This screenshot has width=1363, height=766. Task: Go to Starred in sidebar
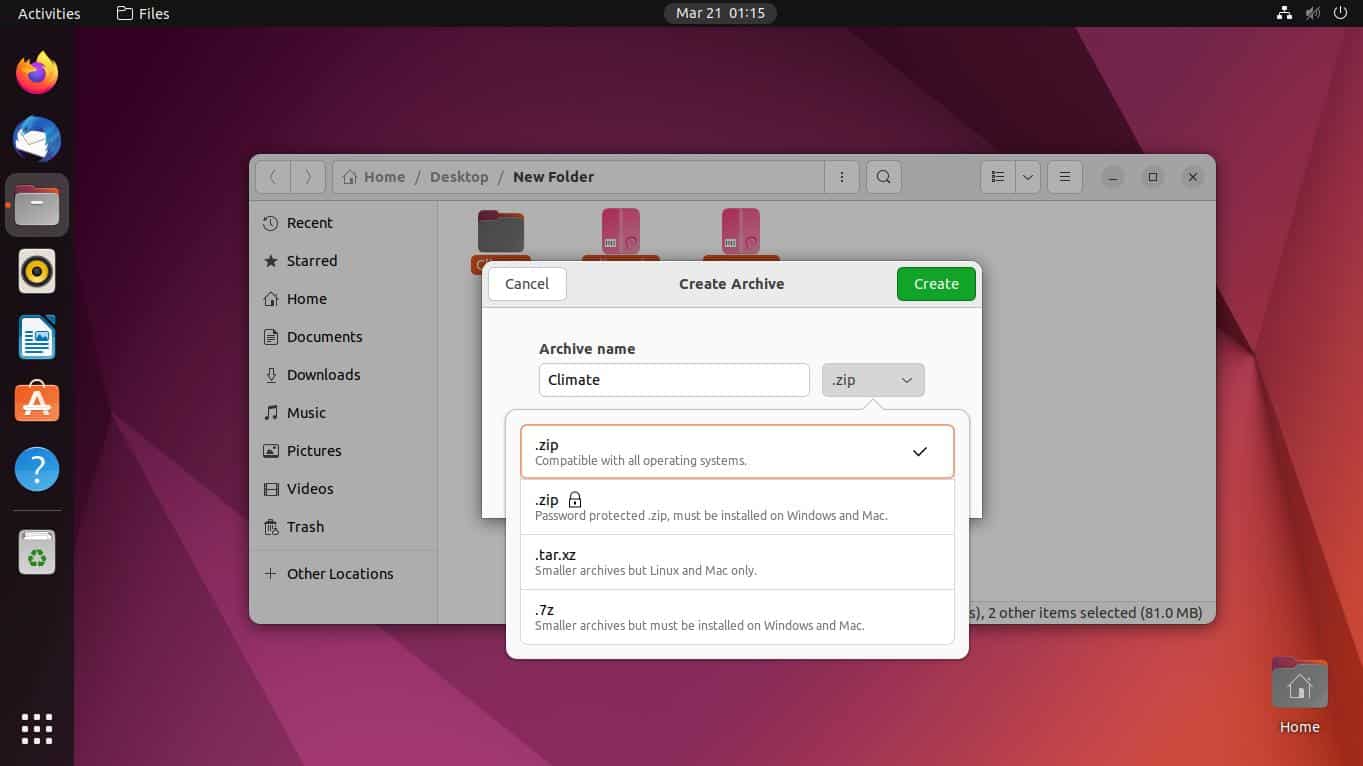343,261
